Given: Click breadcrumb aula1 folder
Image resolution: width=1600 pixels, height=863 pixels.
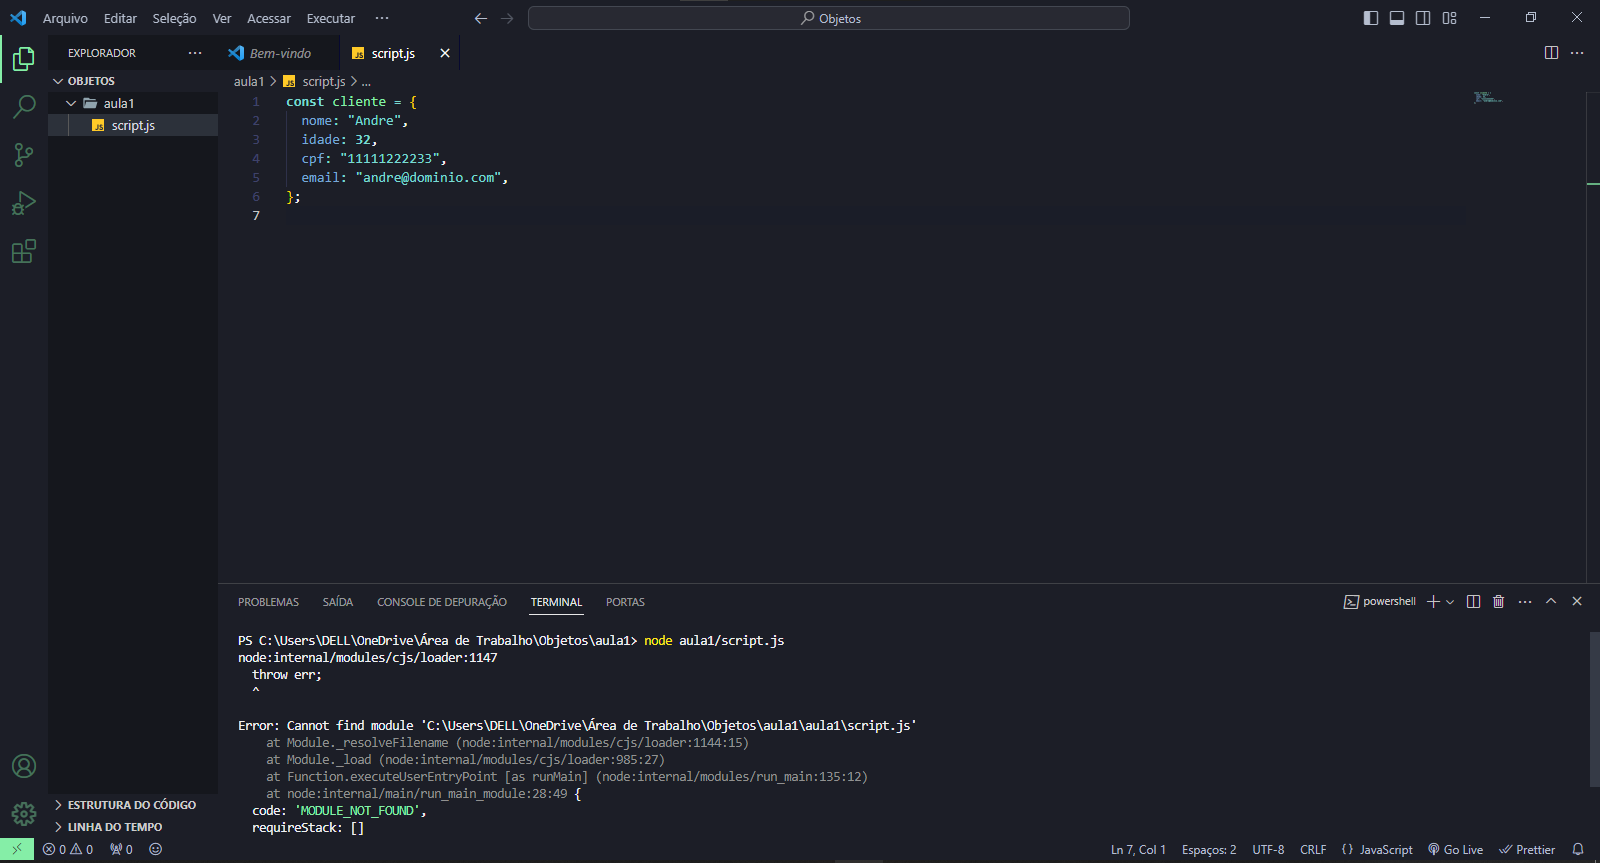Looking at the screenshot, I should pyautogui.click(x=249, y=81).
